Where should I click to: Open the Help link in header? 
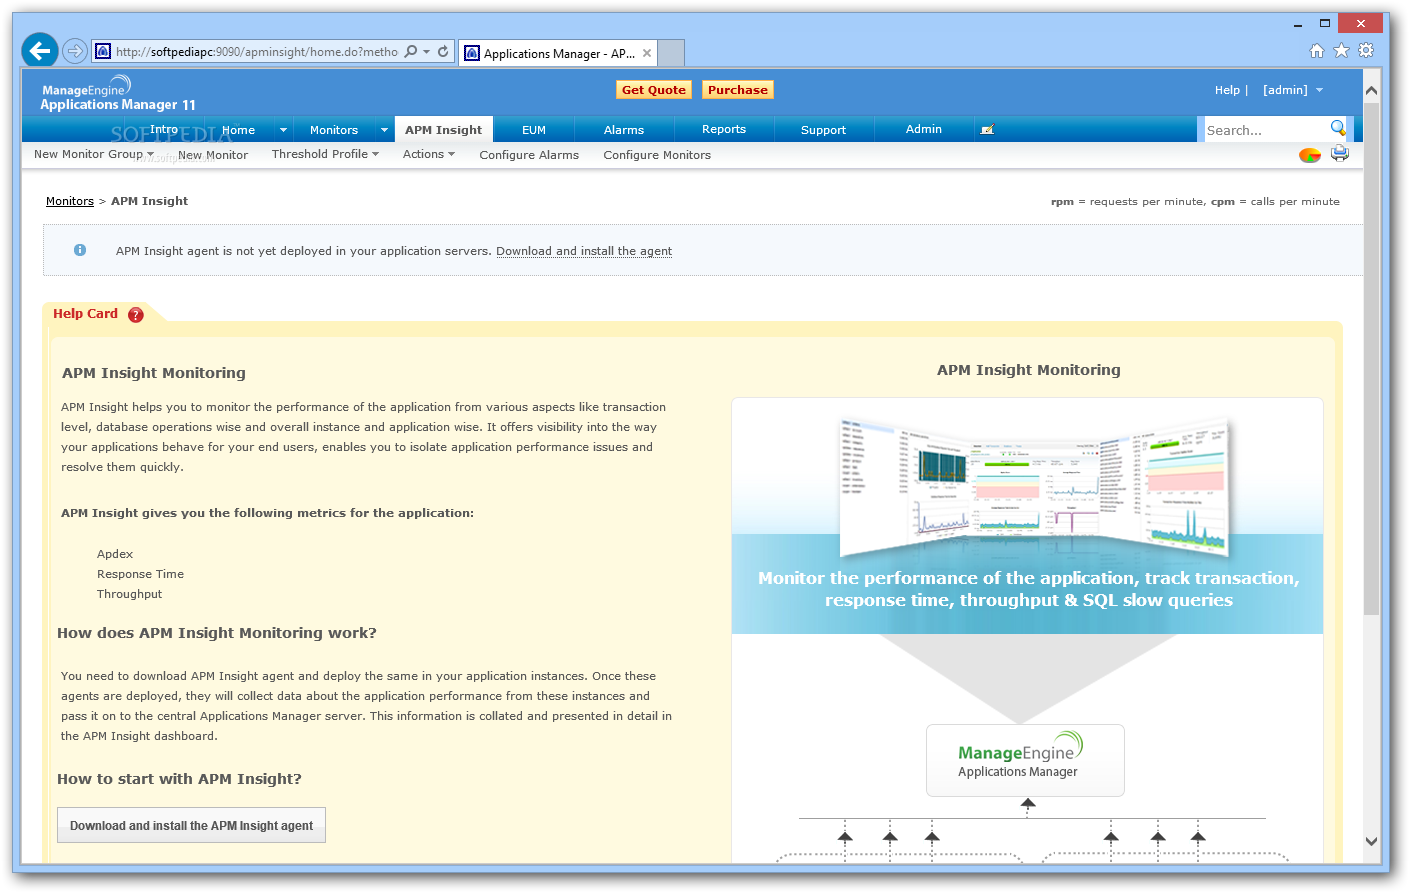coord(1227,90)
